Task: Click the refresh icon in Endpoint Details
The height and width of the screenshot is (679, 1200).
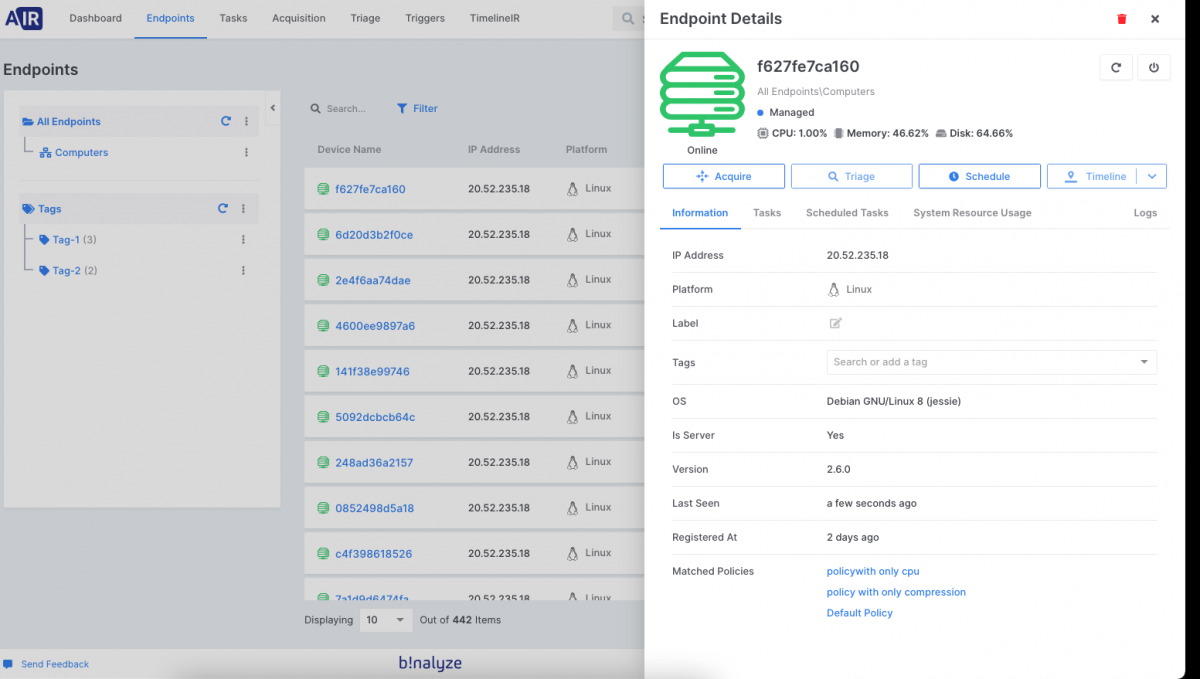Action: 1116,68
